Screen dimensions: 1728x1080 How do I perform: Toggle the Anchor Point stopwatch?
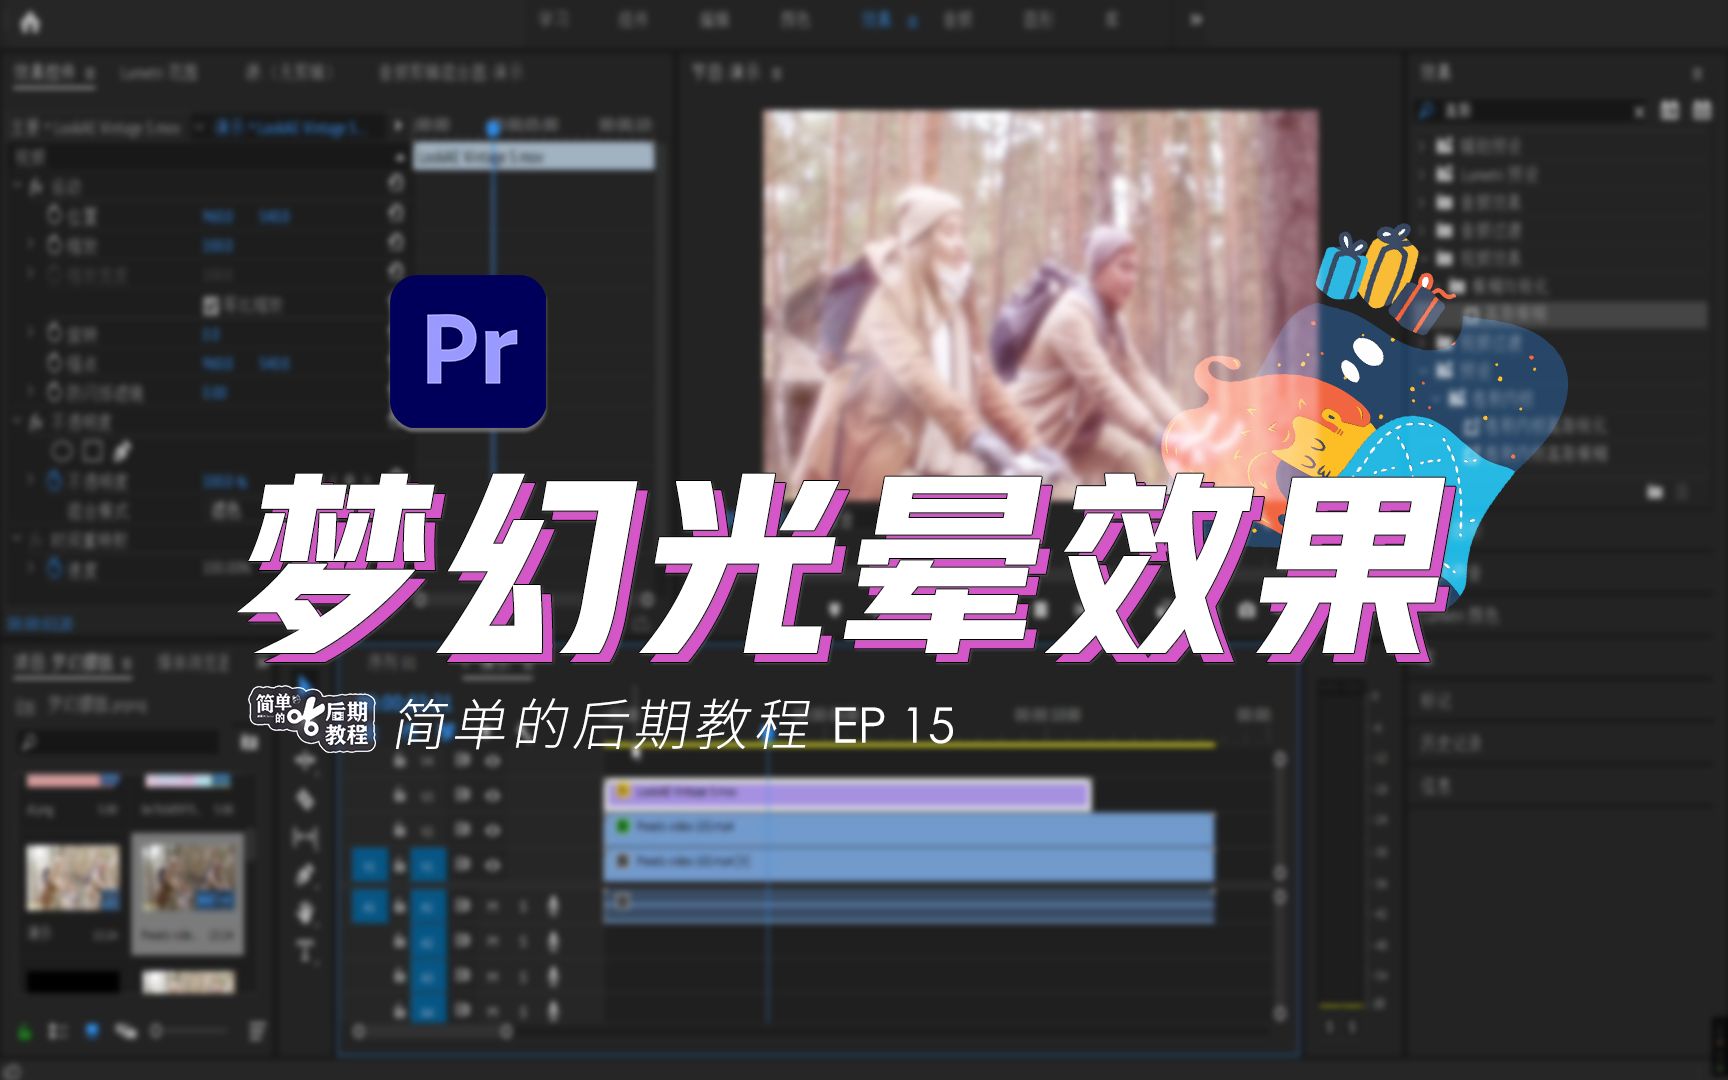(x=54, y=362)
